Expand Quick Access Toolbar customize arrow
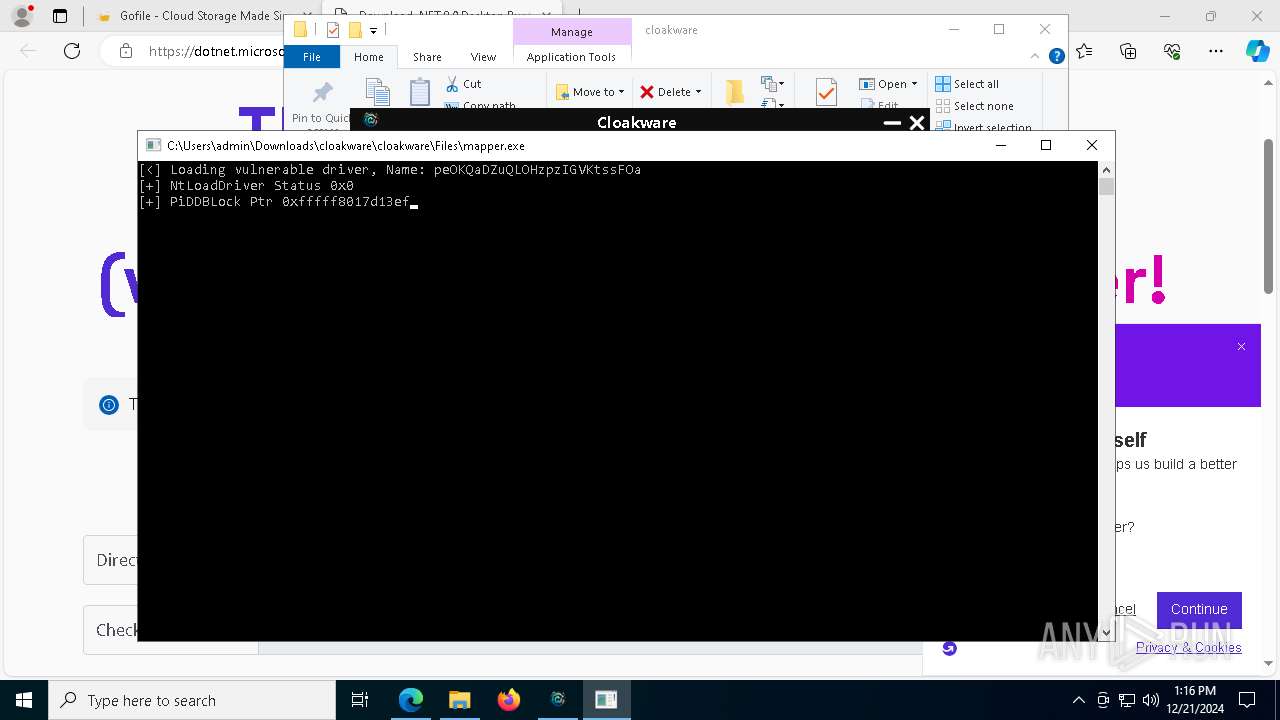The width and height of the screenshot is (1280, 720). tap(373, 30)
